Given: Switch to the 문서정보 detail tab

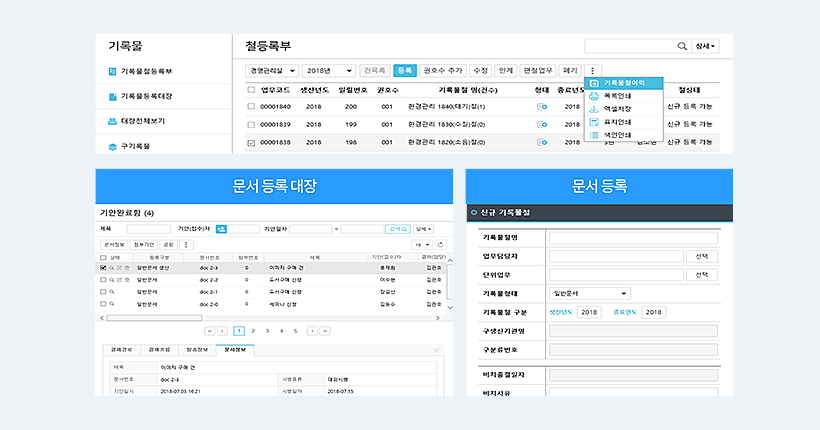Looking at the screenshot, I should click(x=235, y=350).
